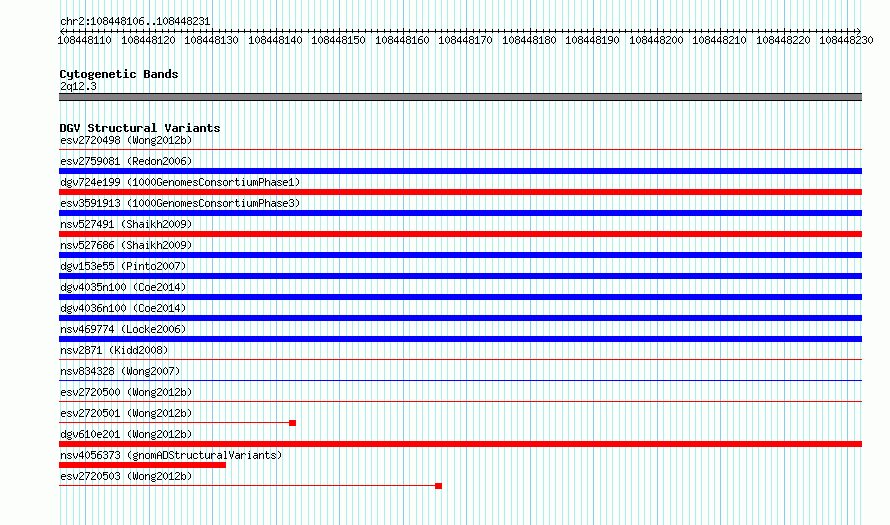Select dgv4036n100 (Coe2014) label
Image resolution: width=890 pixels, height=525 pixels.
pyautogui.click(x=123, y=308)
